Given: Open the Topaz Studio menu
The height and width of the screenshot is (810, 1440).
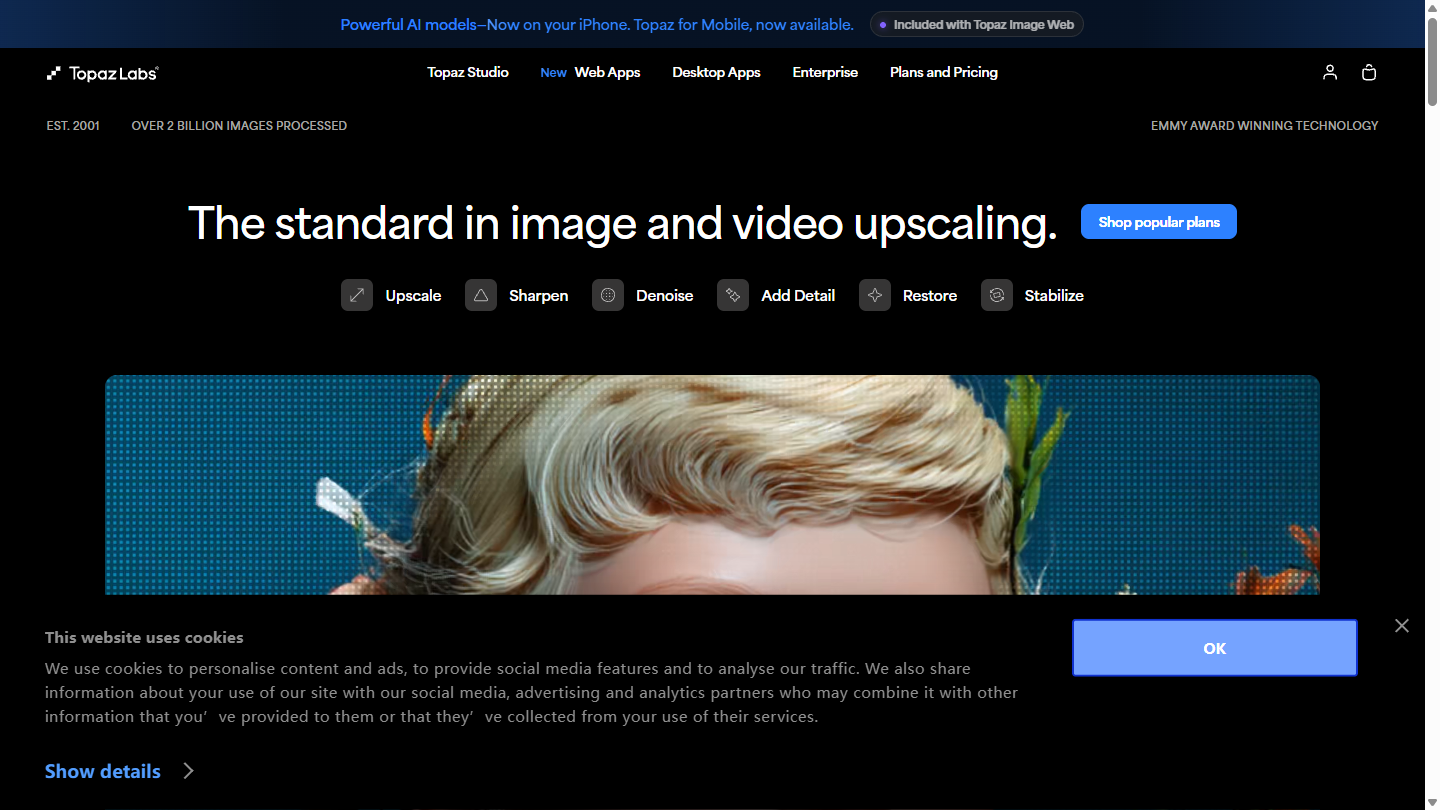Looking at the screenshot, I should tap(468, 72).
